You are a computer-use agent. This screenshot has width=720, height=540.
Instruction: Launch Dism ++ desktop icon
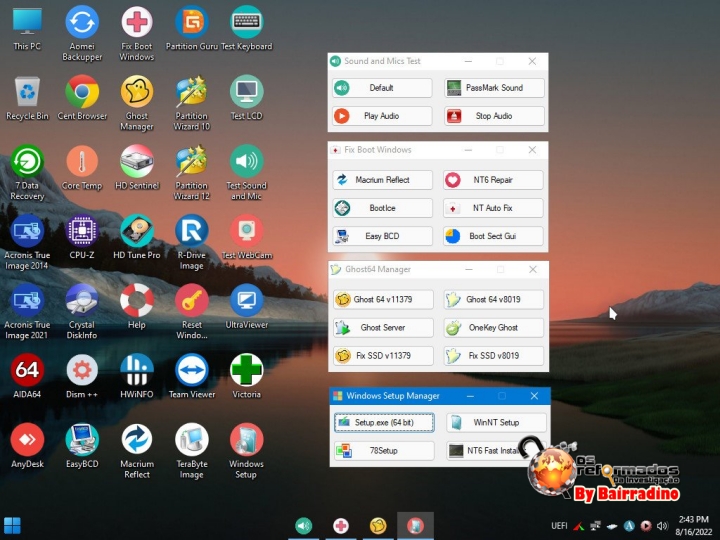82,376
